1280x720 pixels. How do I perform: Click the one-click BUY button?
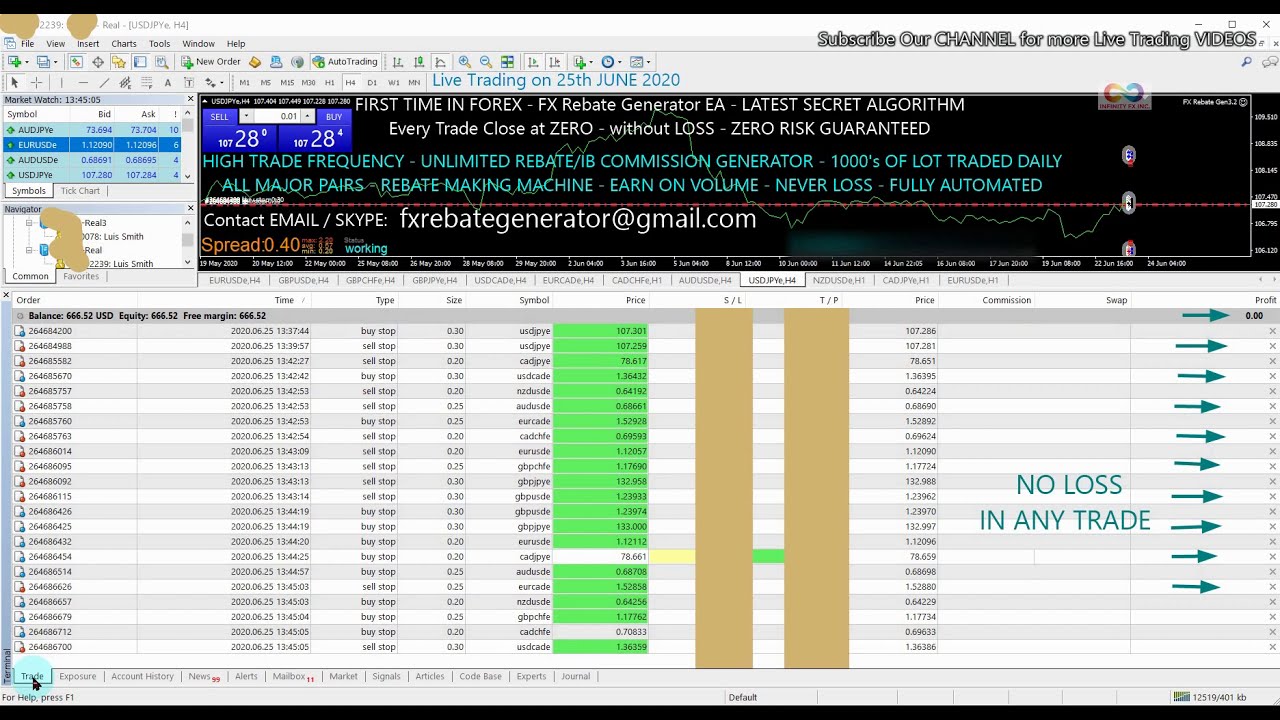333,117
